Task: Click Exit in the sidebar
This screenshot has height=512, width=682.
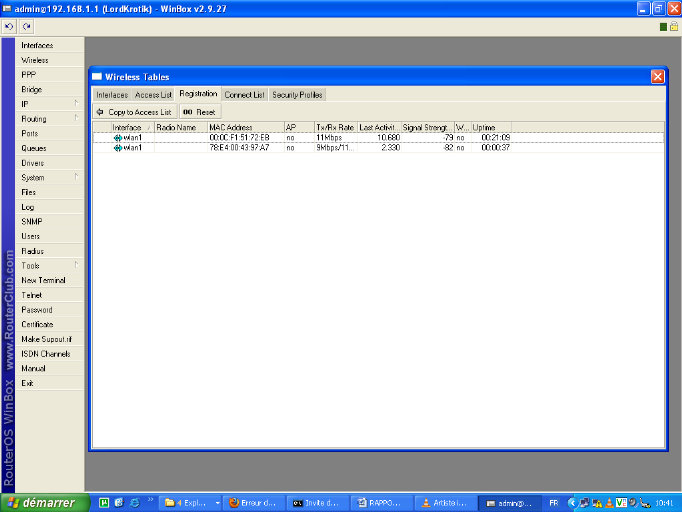Action: click(x=49, y=383)
